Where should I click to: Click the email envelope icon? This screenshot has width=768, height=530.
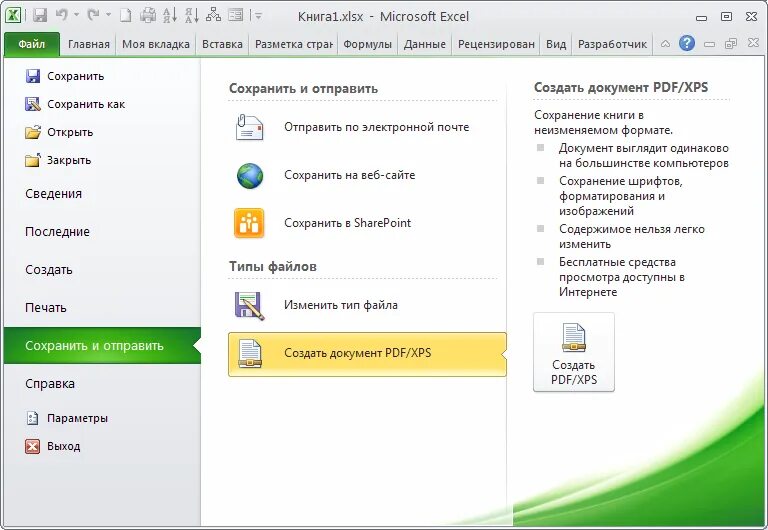249,127
